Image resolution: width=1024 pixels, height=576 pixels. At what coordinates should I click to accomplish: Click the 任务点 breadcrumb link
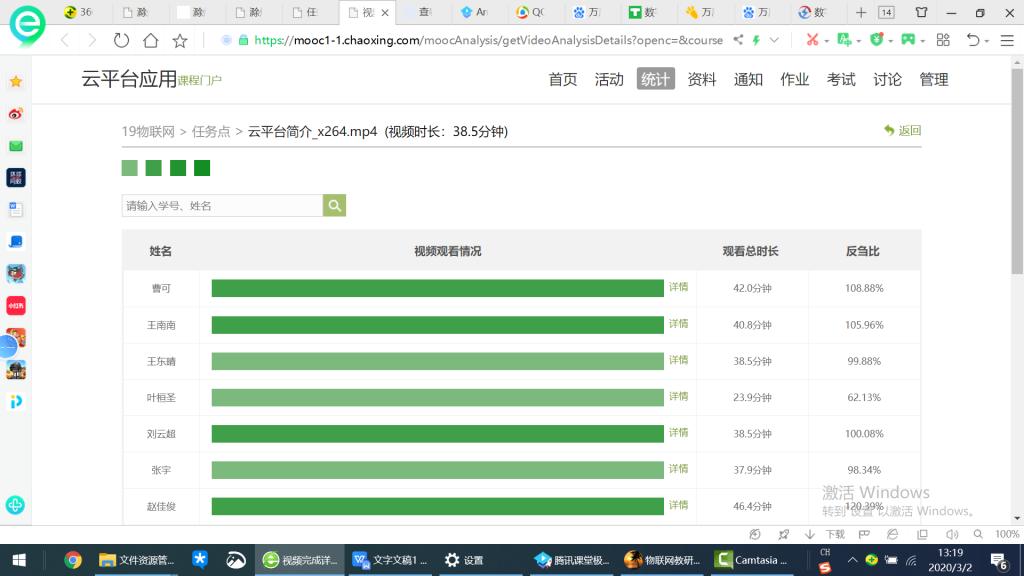[211, 132]
